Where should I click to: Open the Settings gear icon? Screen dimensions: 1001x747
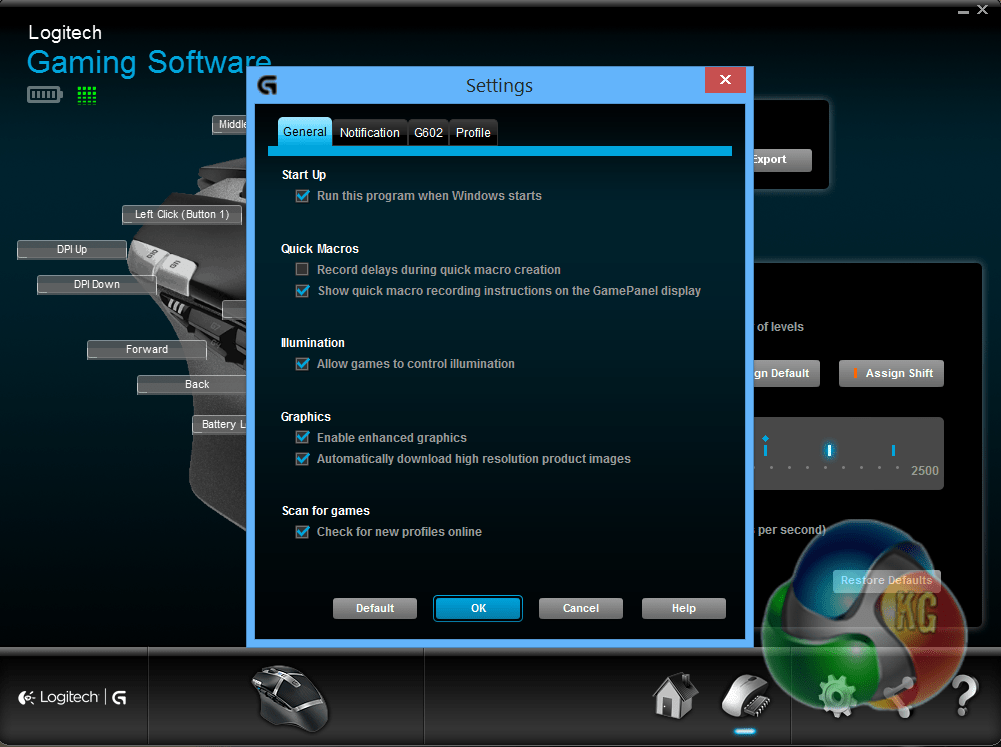coord(838,695)
